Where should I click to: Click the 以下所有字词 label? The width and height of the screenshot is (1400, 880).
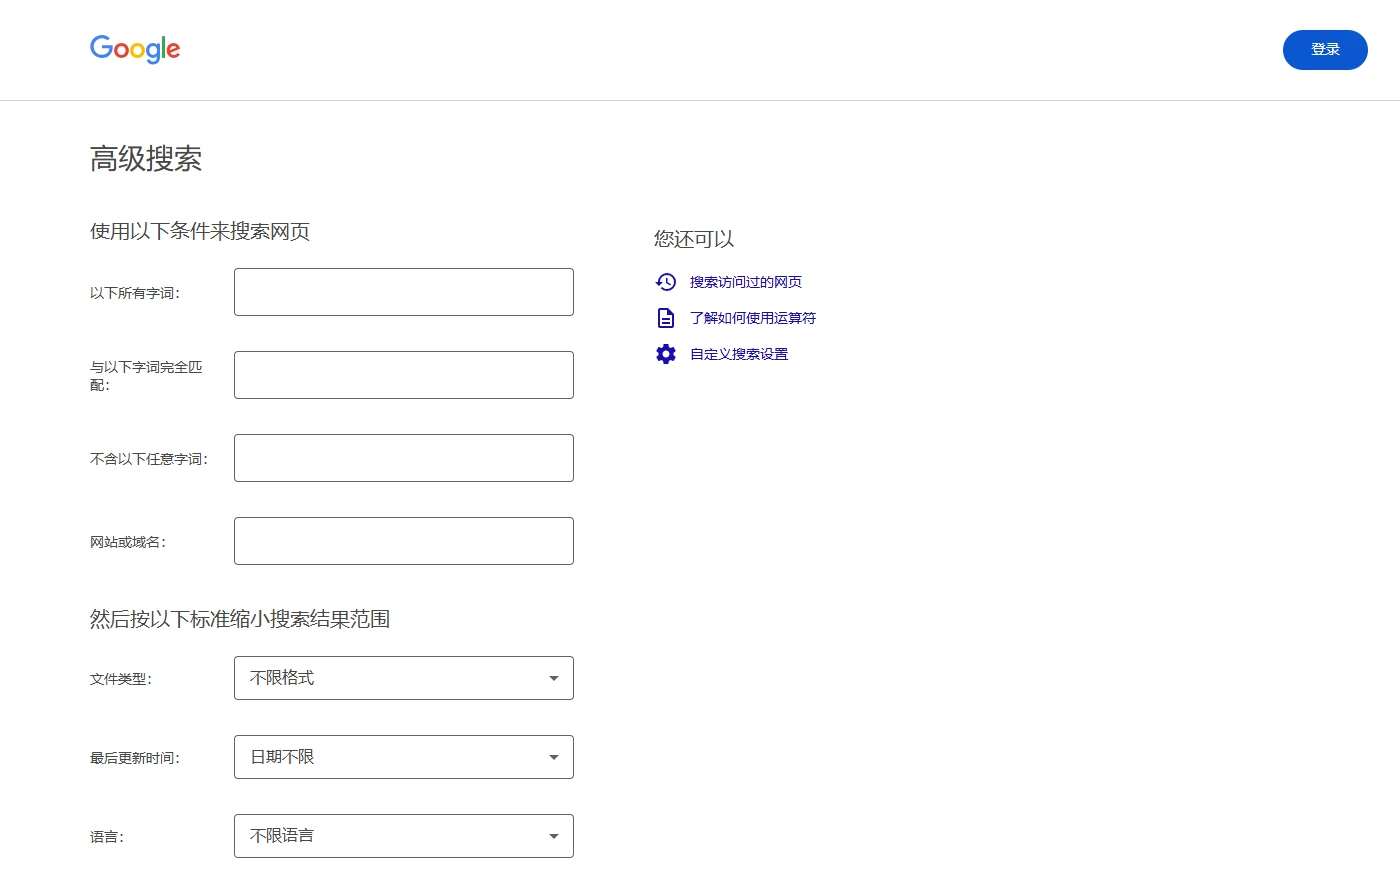(135, 293)
